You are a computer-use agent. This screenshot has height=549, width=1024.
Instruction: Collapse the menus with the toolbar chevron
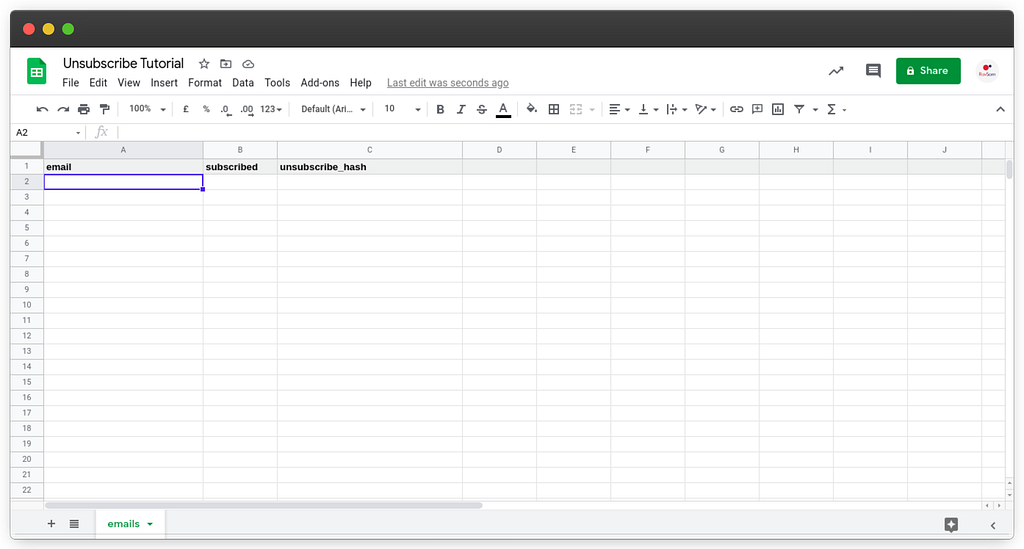click(x=1000, y=109)
